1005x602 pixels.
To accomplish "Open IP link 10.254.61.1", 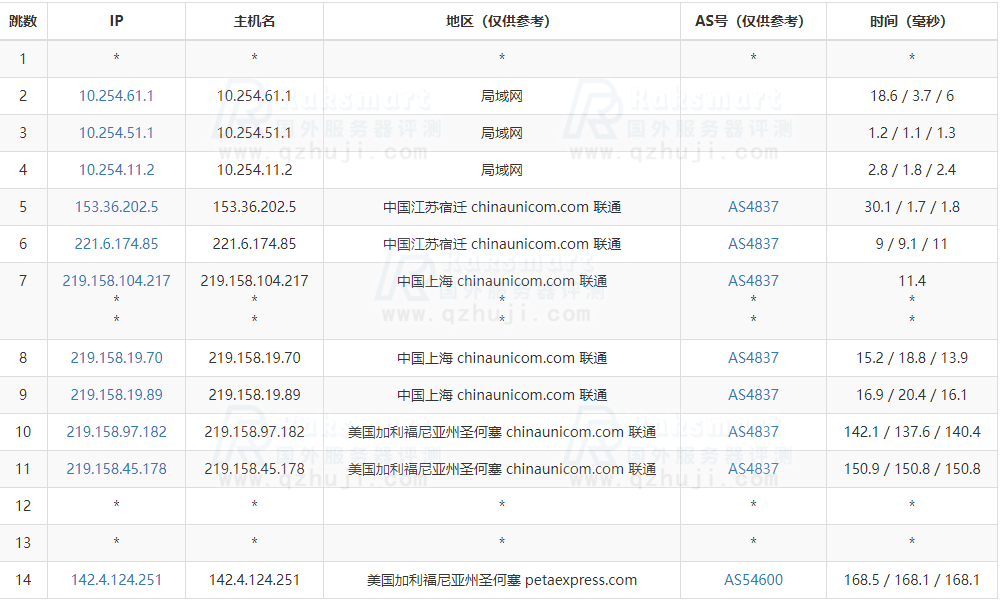I will point(116,96).
